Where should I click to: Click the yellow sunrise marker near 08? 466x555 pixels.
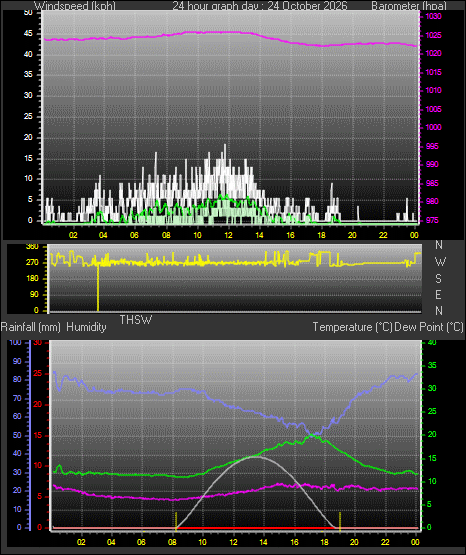tap(176, 521)
